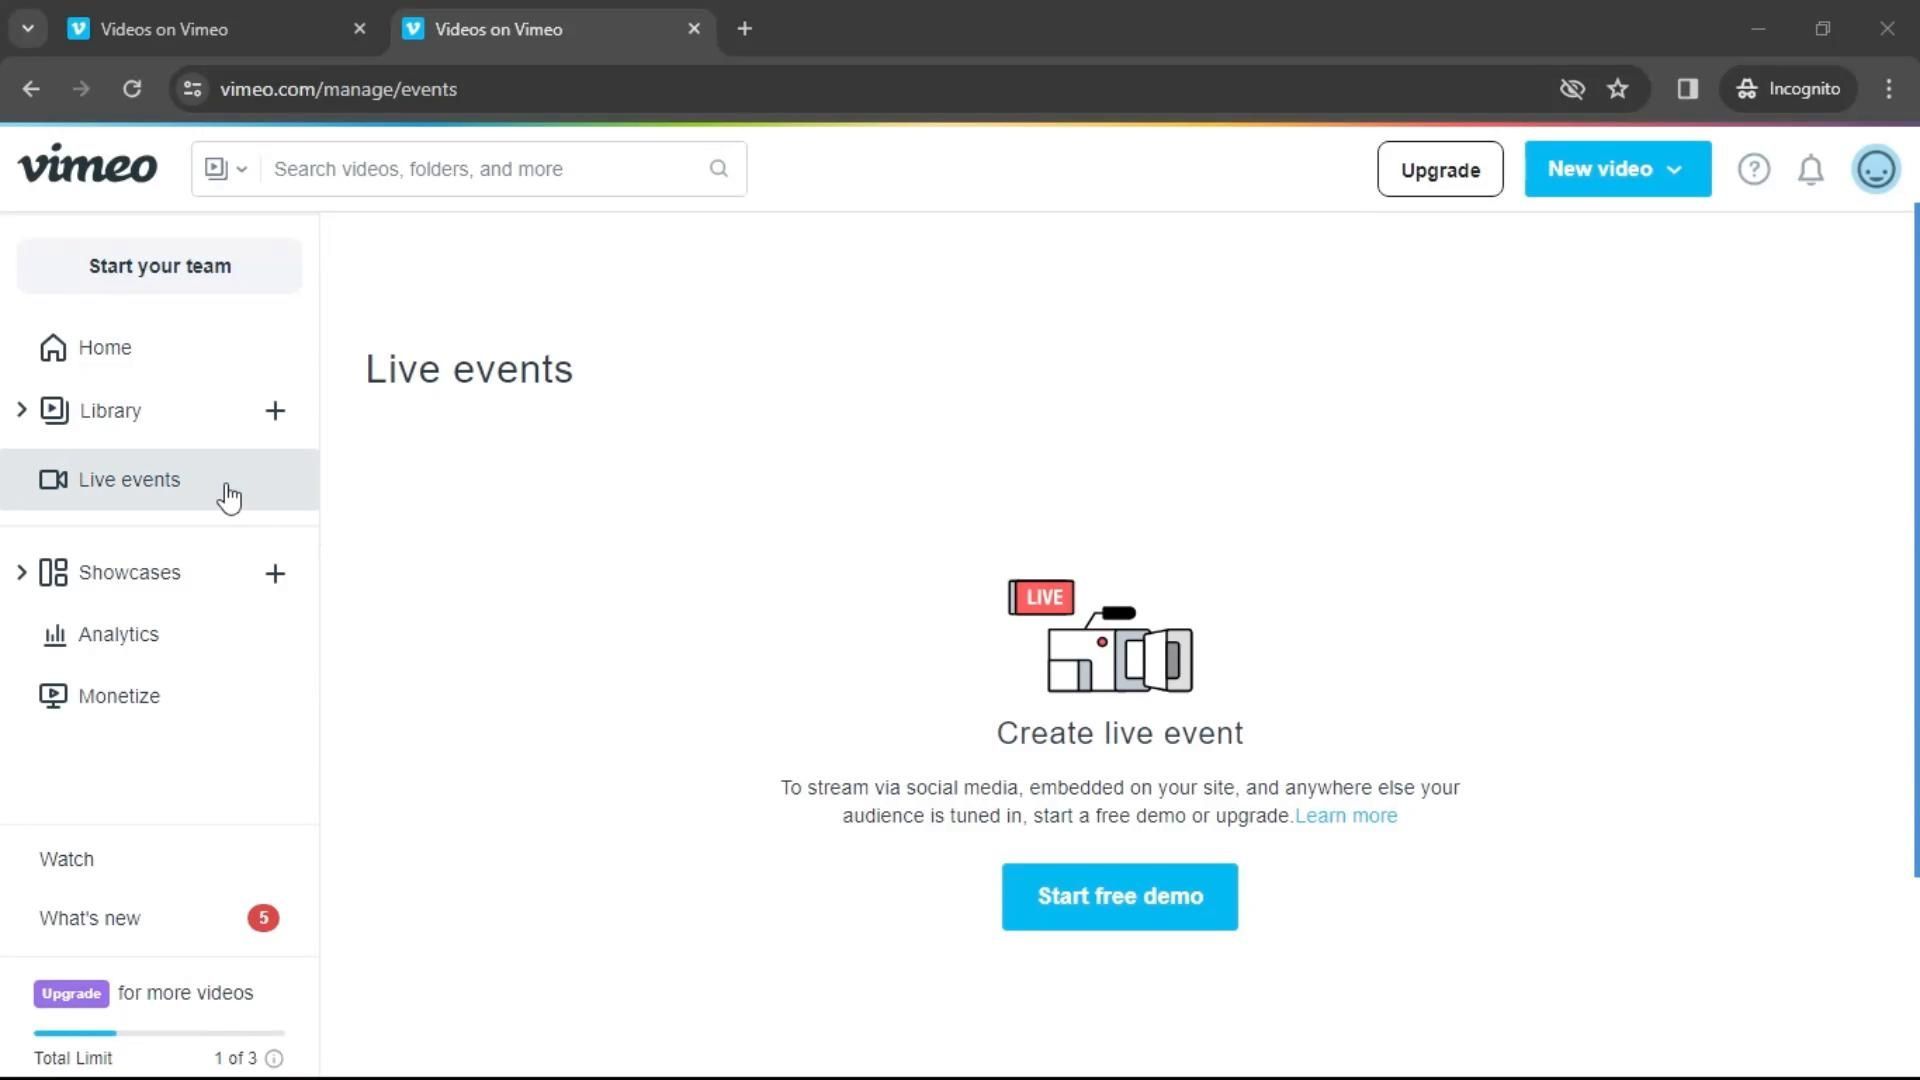Click the search magnifier icon
This screenshot has height=1080, width=1920.
719,169
